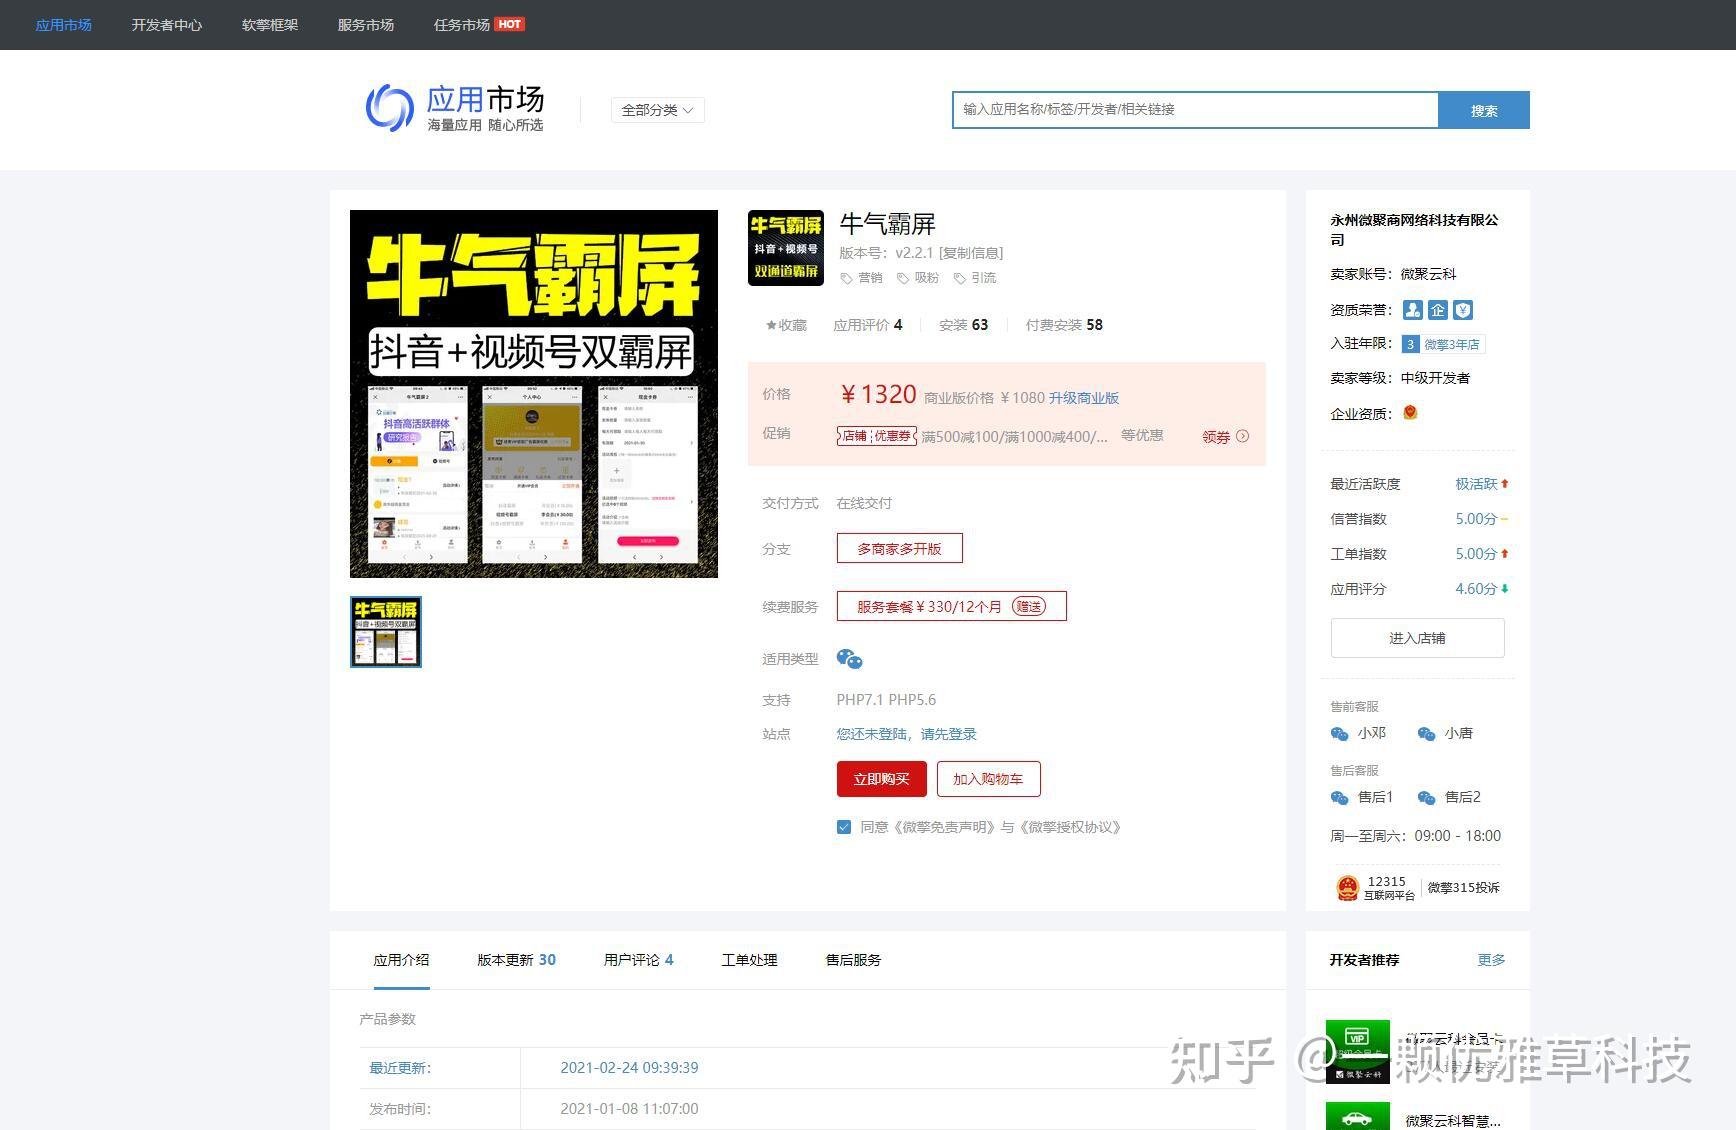Switch to the 用户评论 tab
1736x1130 pixels.
click(x=638, y=960)
